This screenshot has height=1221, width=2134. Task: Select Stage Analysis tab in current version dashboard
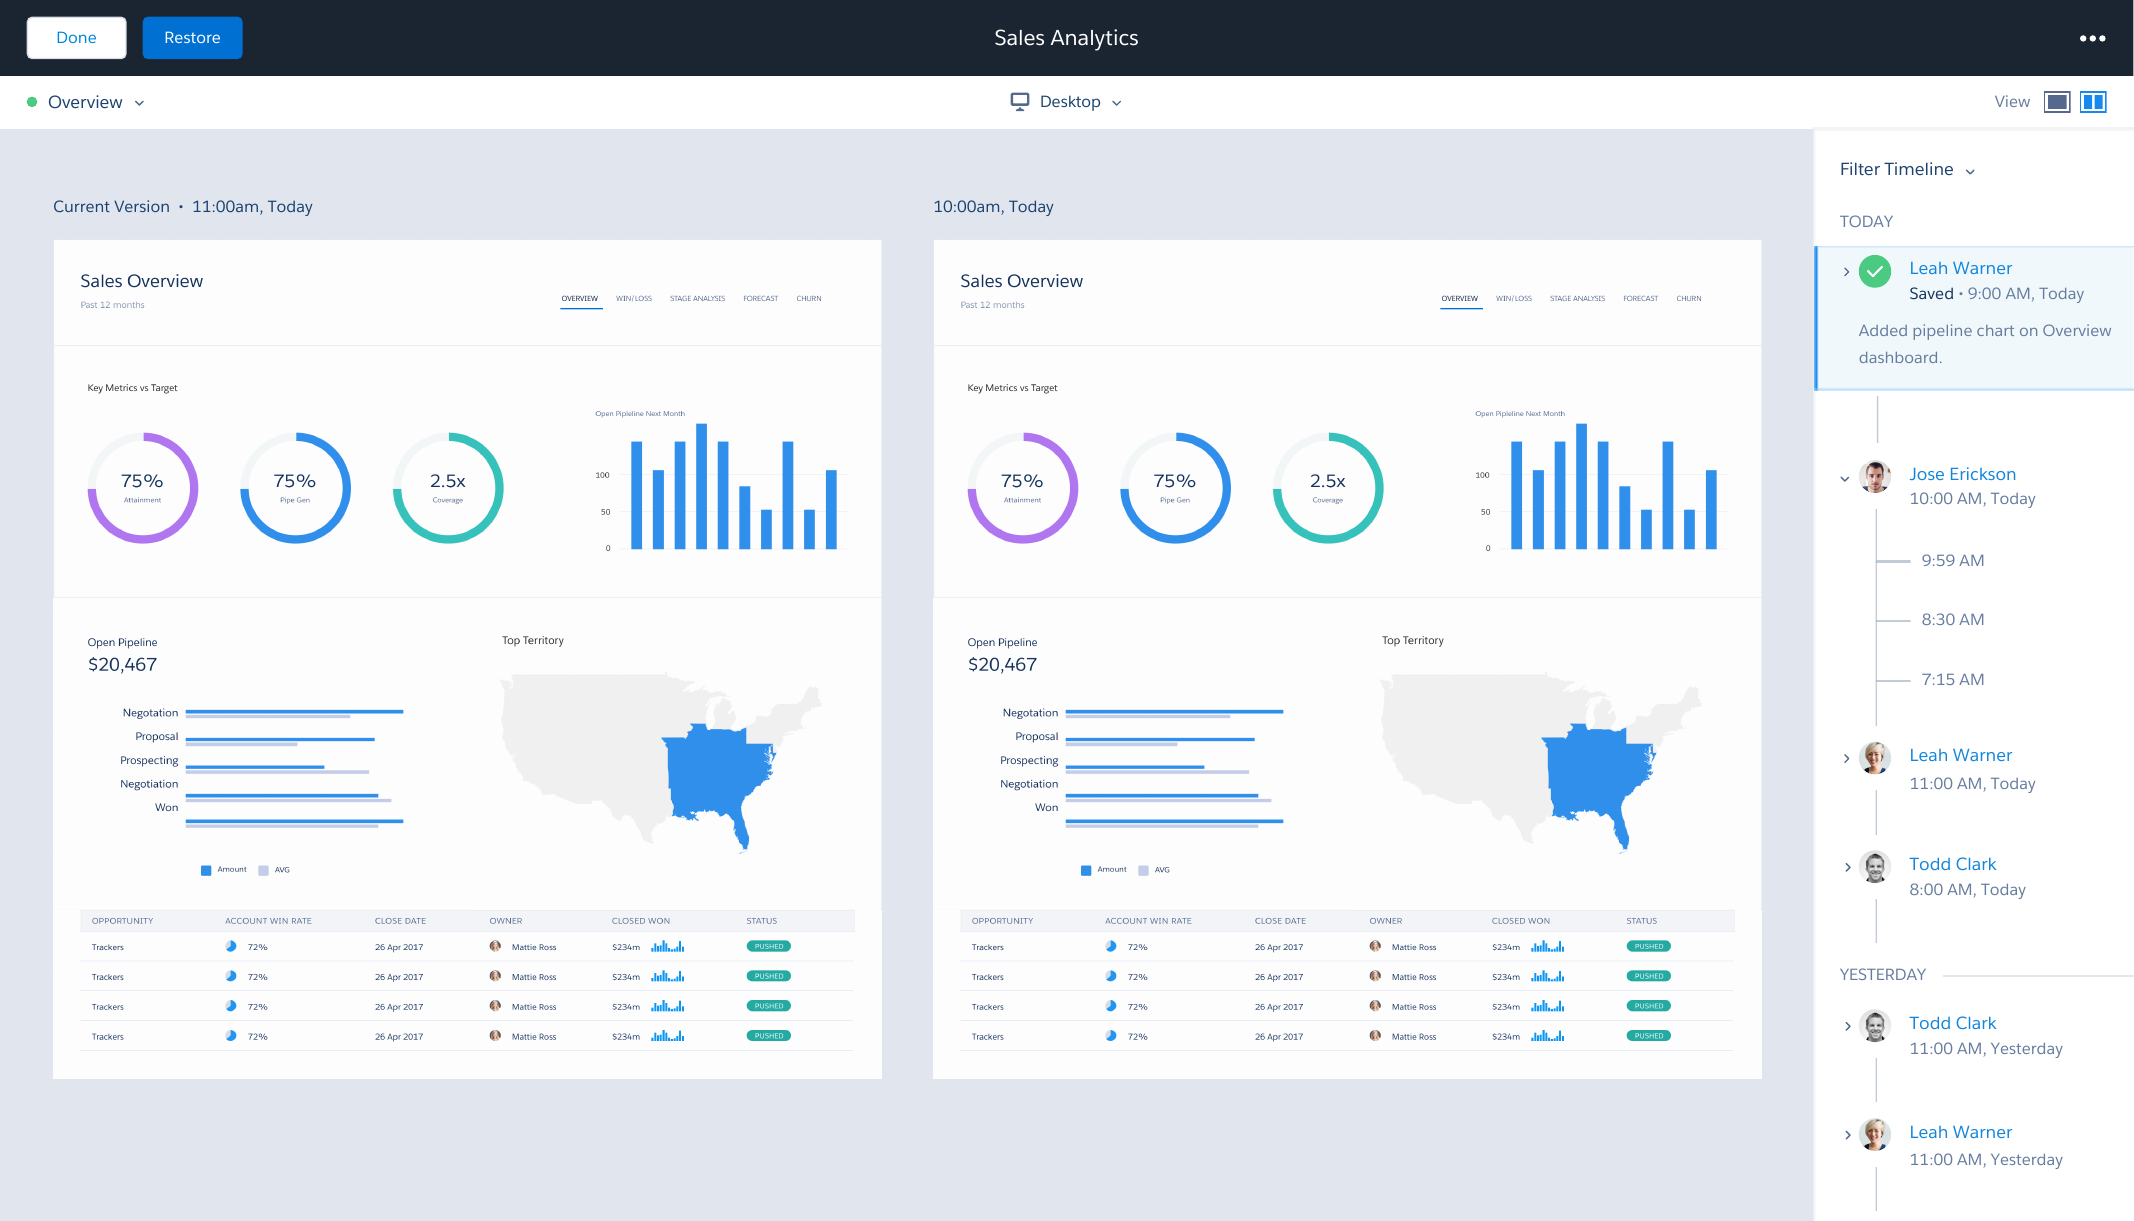(x=697, y=299)
